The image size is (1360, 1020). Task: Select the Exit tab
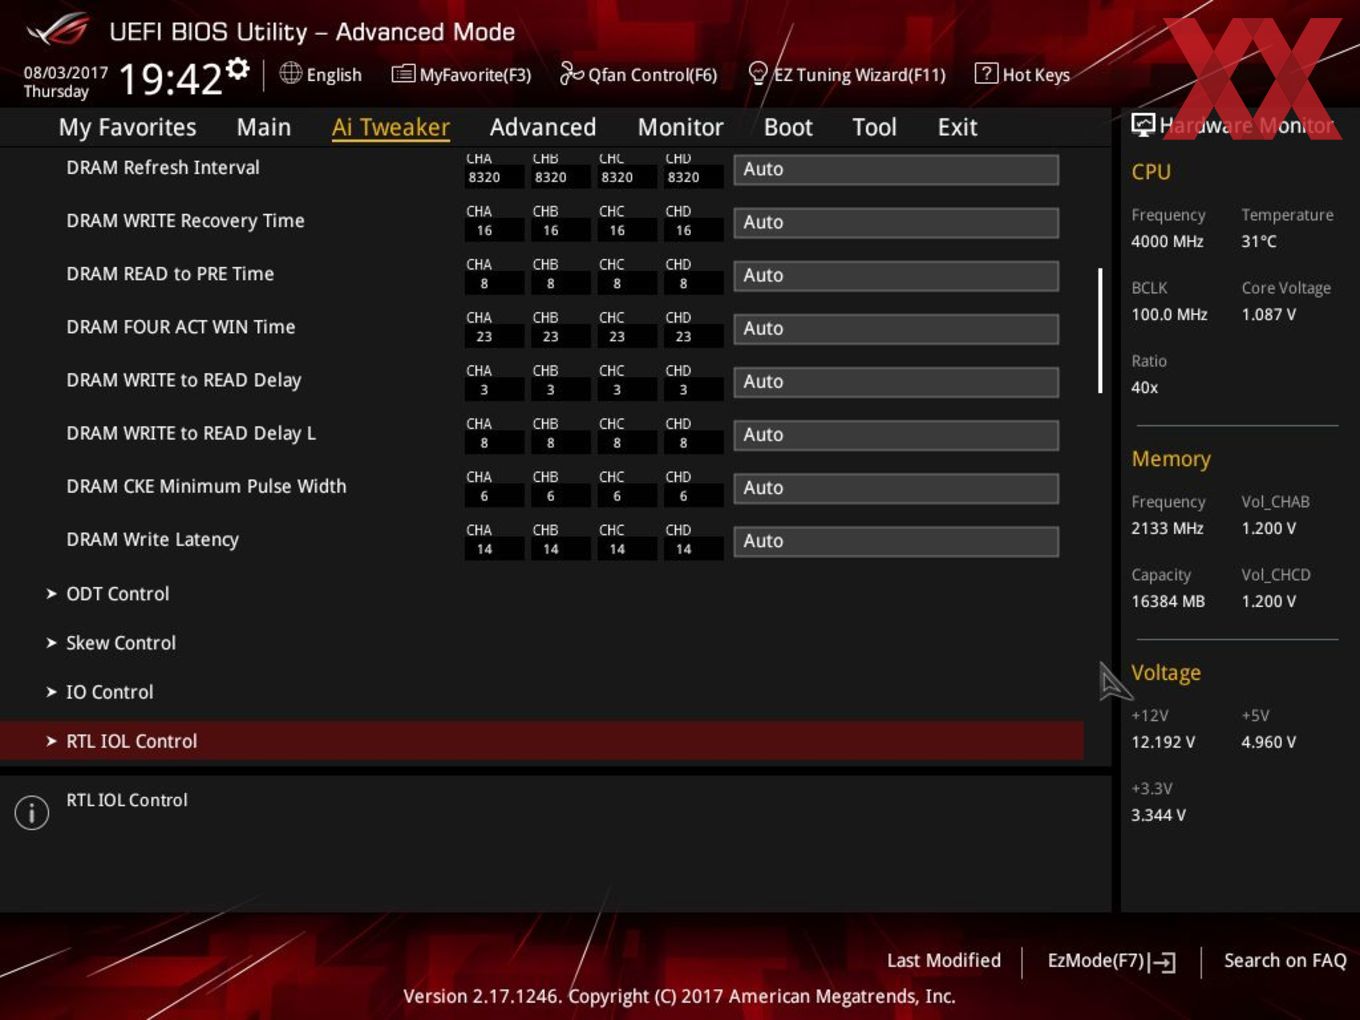(x=957, y=127)
